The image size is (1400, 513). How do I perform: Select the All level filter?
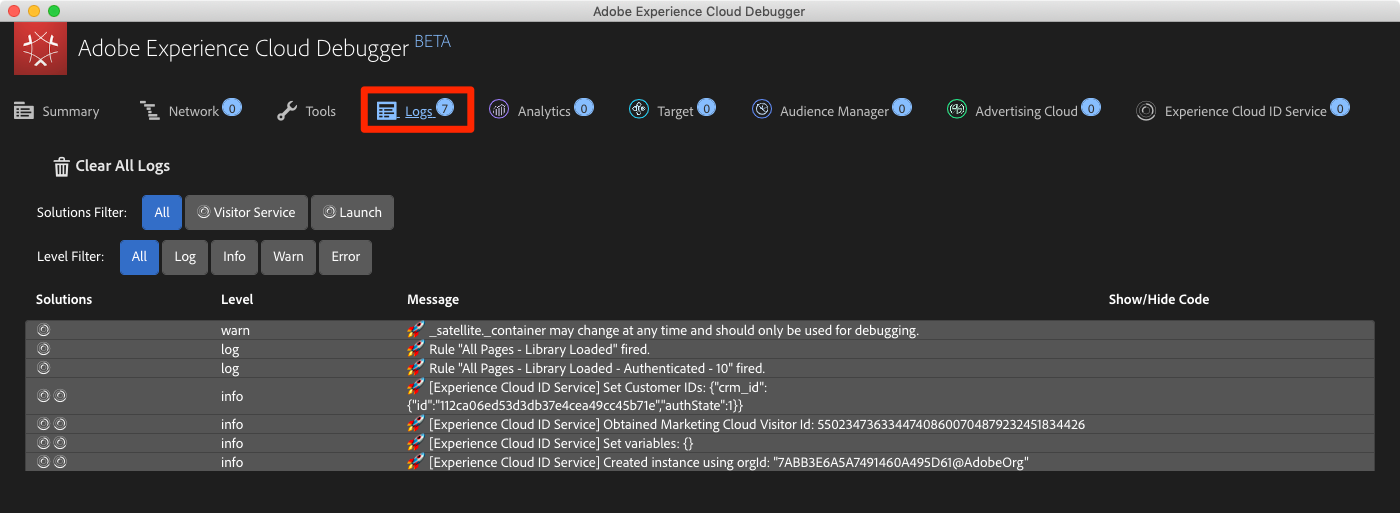pyautogui.click(x=139, y=256)
